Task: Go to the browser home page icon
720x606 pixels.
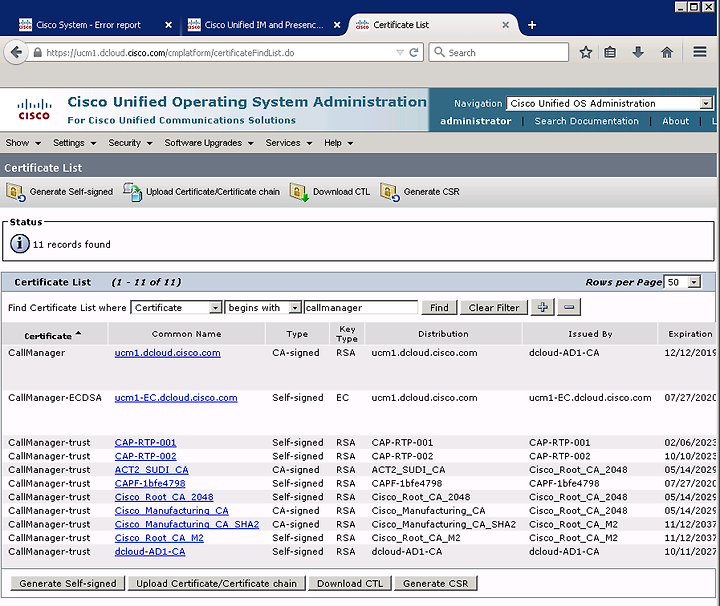Action: click(x=667, y=52)
